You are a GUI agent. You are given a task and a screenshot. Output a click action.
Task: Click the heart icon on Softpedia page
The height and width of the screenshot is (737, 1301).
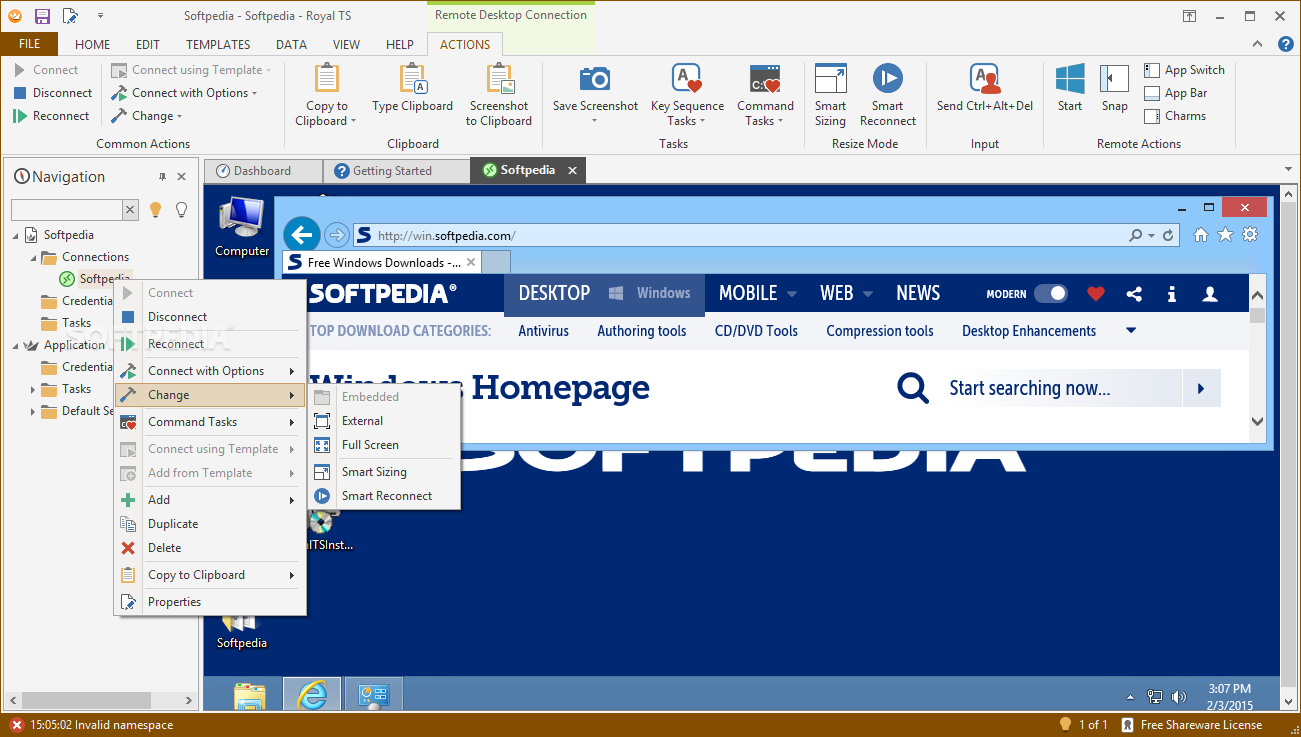(x=1096, y=294)
